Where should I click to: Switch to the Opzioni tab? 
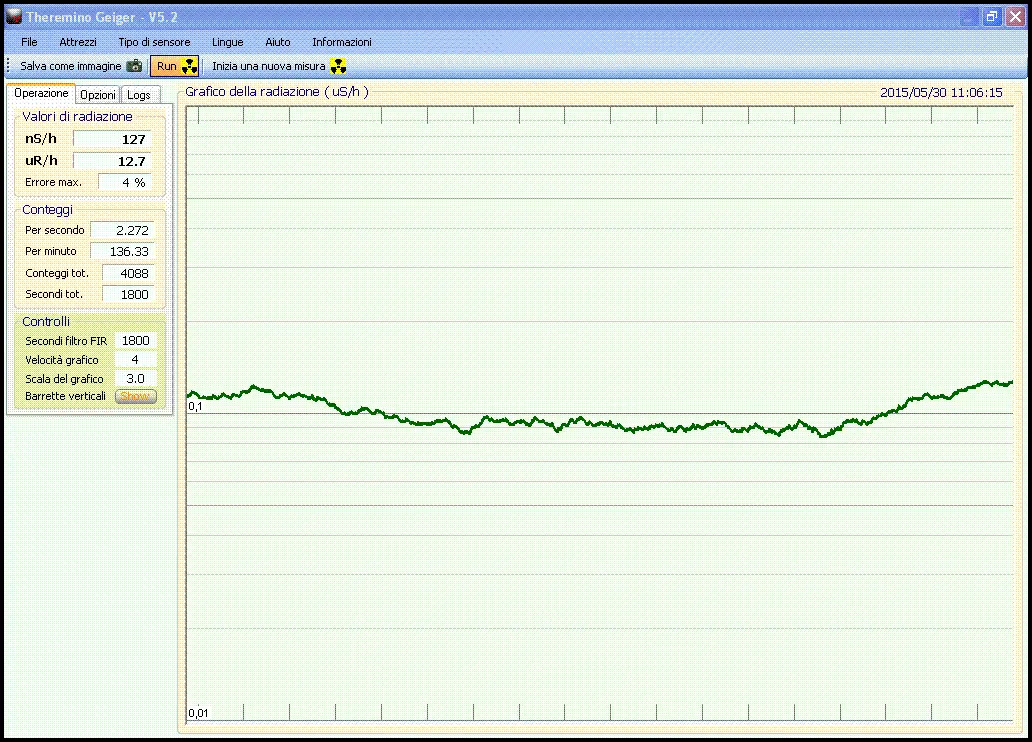pyautogui.click(x=98, y=95)
